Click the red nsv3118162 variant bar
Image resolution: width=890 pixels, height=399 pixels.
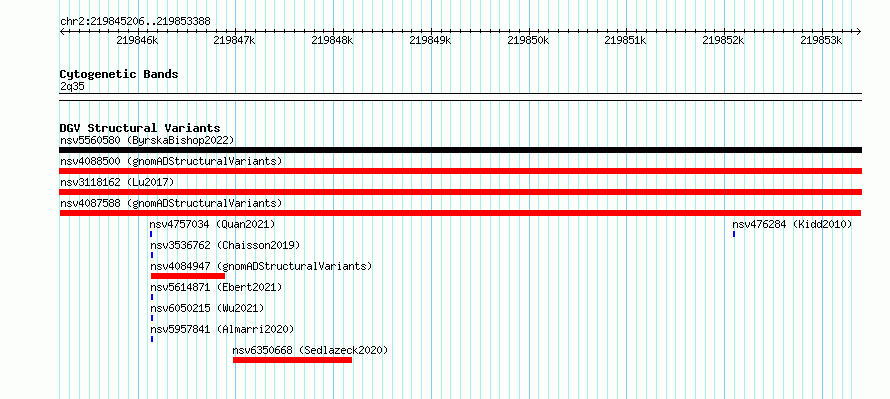pos(460,192)
